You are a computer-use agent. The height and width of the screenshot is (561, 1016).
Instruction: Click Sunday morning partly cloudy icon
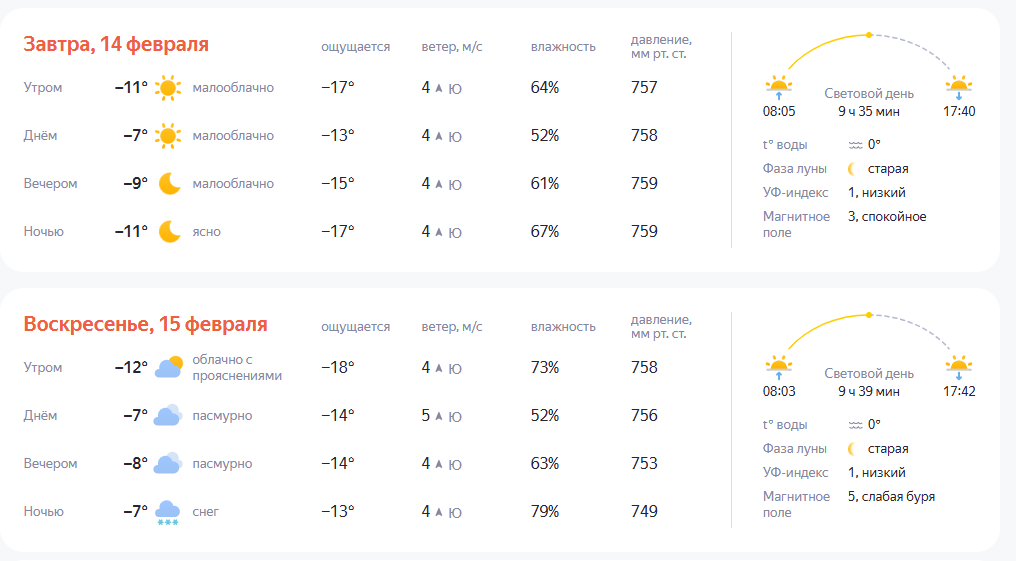click(168, 367)
